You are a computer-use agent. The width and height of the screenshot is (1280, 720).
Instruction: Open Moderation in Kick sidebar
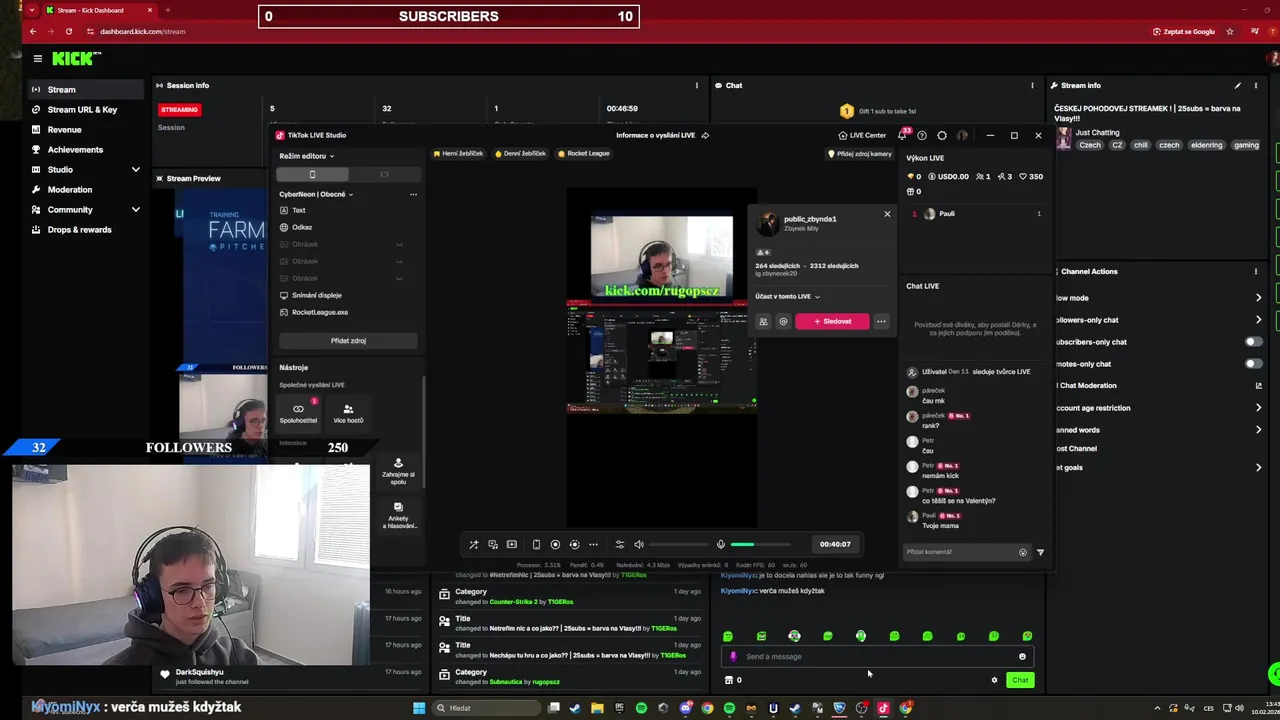tap(70, 190)
